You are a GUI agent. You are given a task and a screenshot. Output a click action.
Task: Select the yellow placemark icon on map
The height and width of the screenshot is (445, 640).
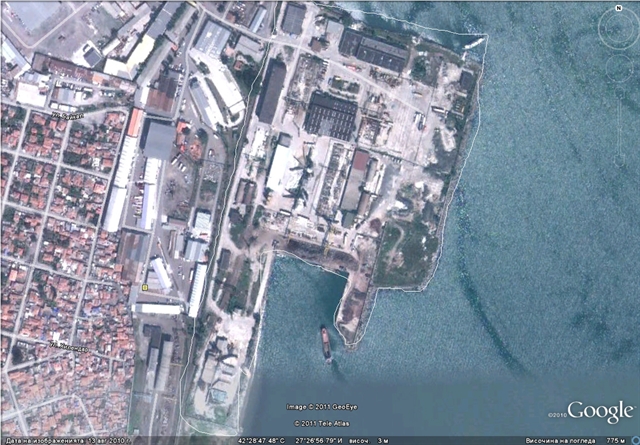tap(146, 287)
